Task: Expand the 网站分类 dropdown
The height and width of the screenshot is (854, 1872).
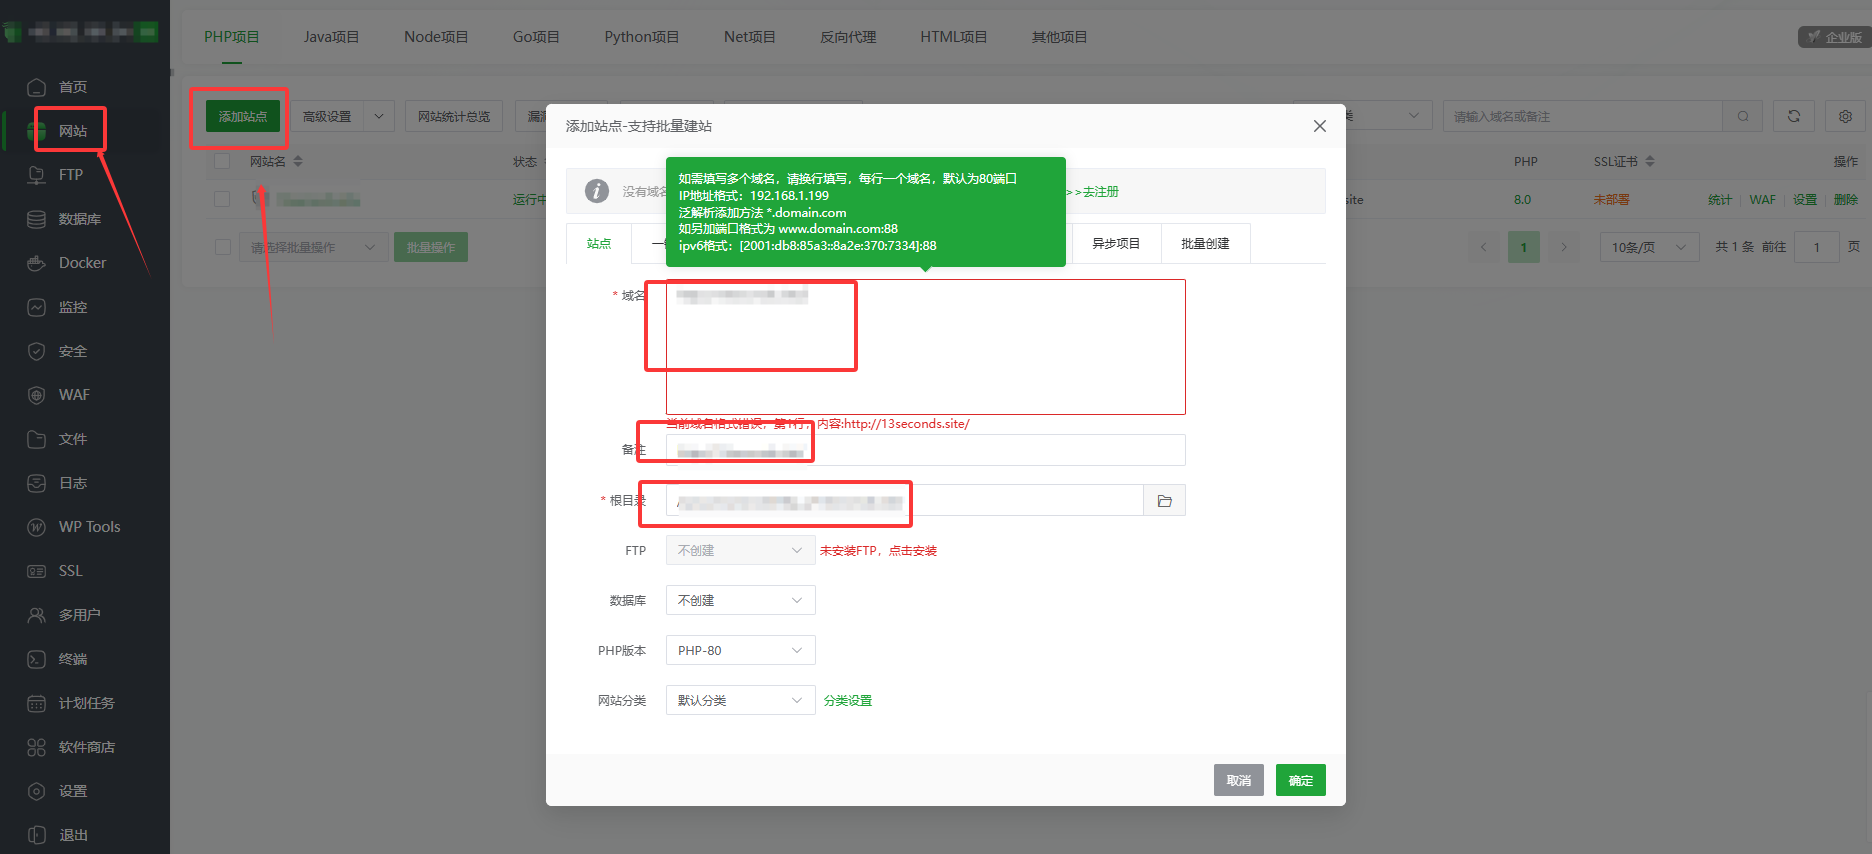Action: [740, 700]
